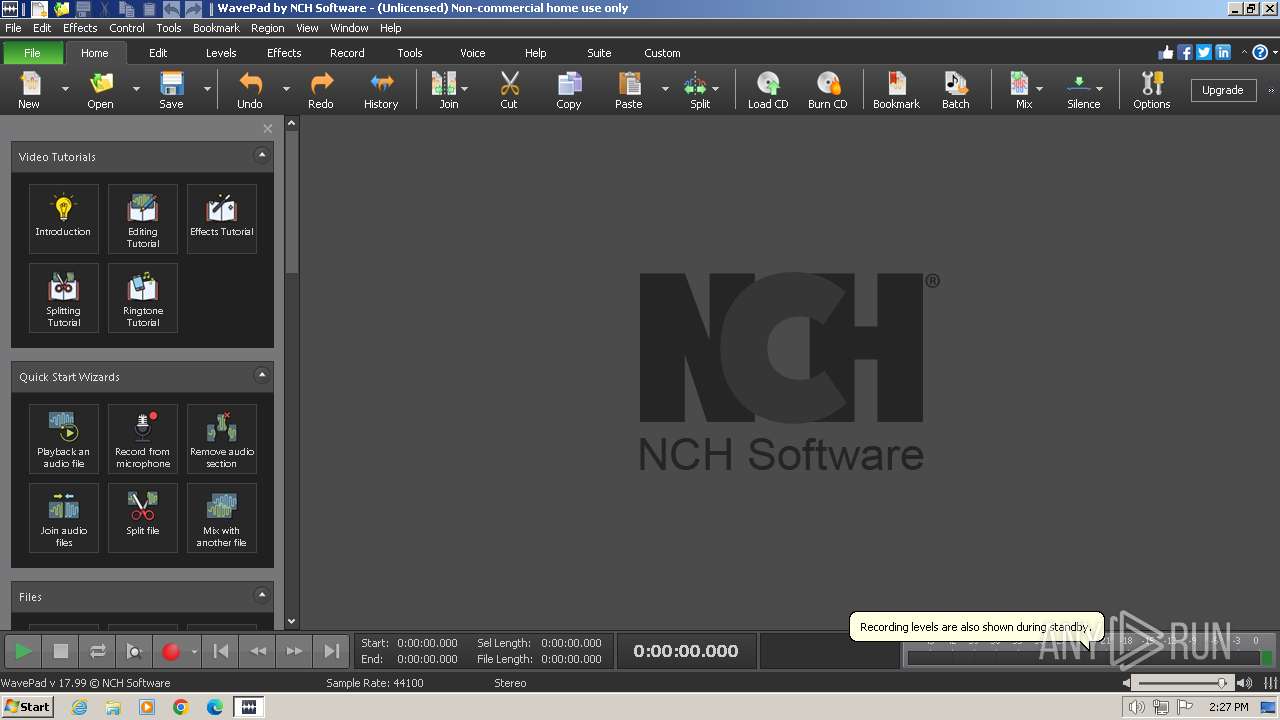Screen dimensions: 1280x720
Task: Go to start of file button
Action: pyautogui.click(x=221, y=651)
